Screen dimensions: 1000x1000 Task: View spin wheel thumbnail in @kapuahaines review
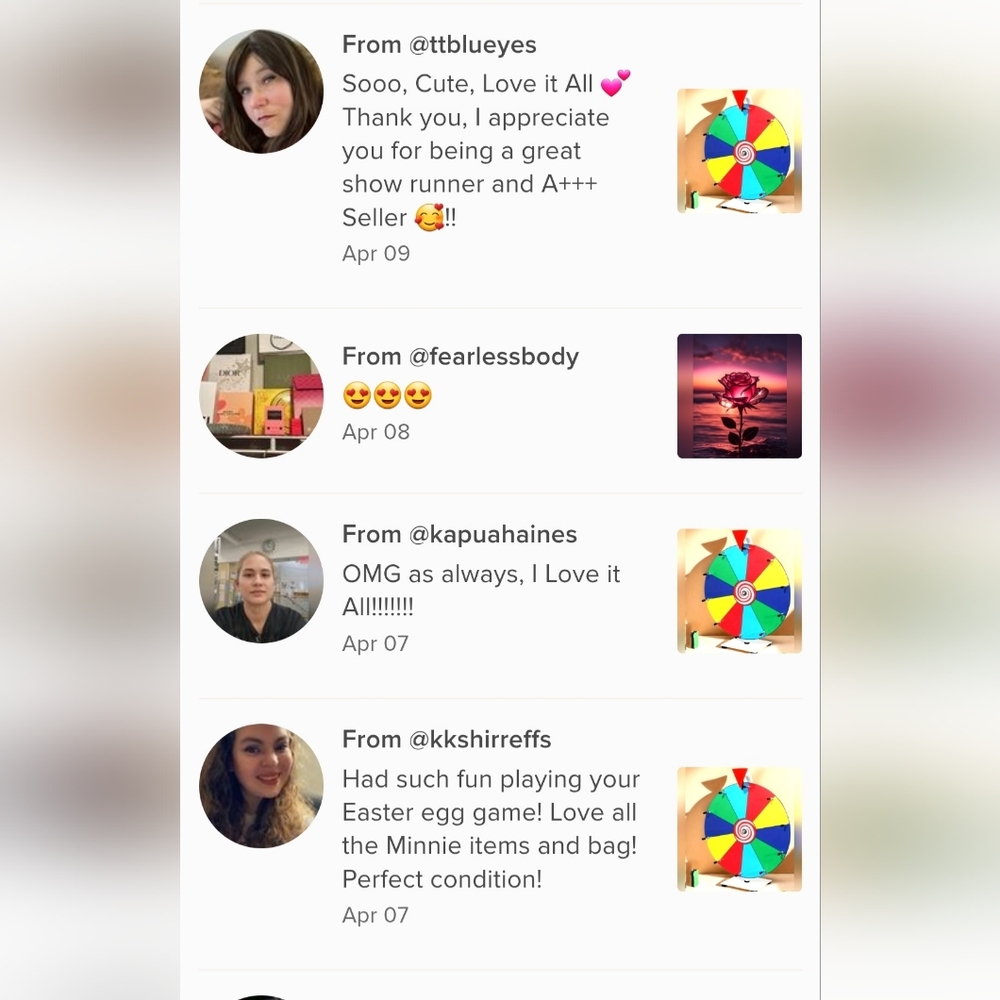point(739,591)
